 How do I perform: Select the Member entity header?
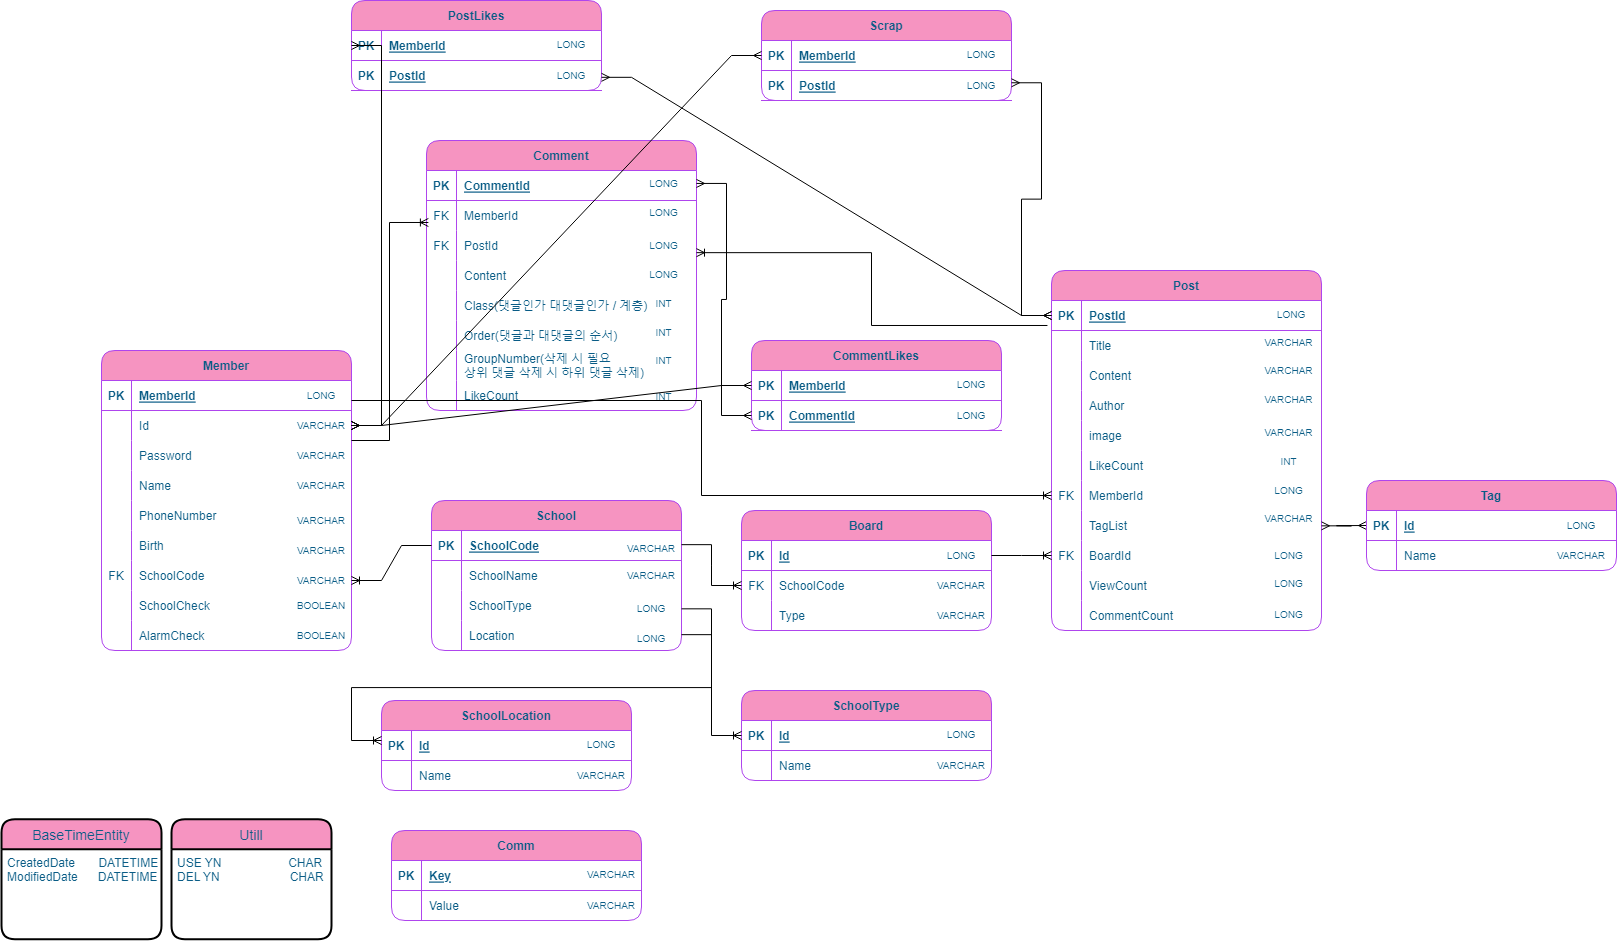pyautogui.click(x=226, y=365)
